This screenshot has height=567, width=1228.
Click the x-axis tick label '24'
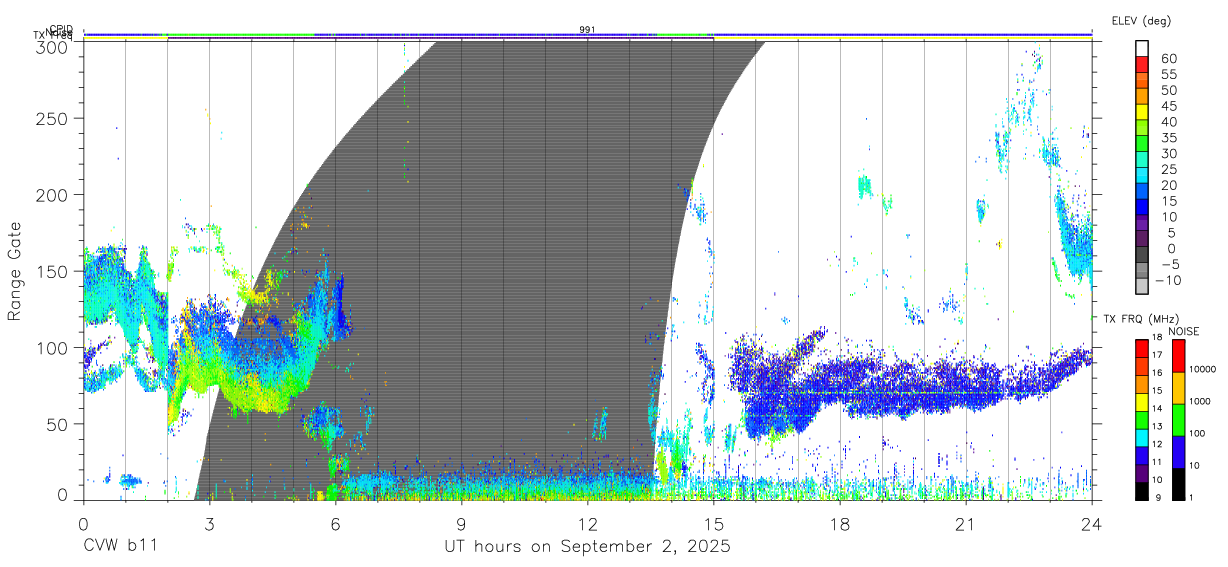(x=1092, y=524)
